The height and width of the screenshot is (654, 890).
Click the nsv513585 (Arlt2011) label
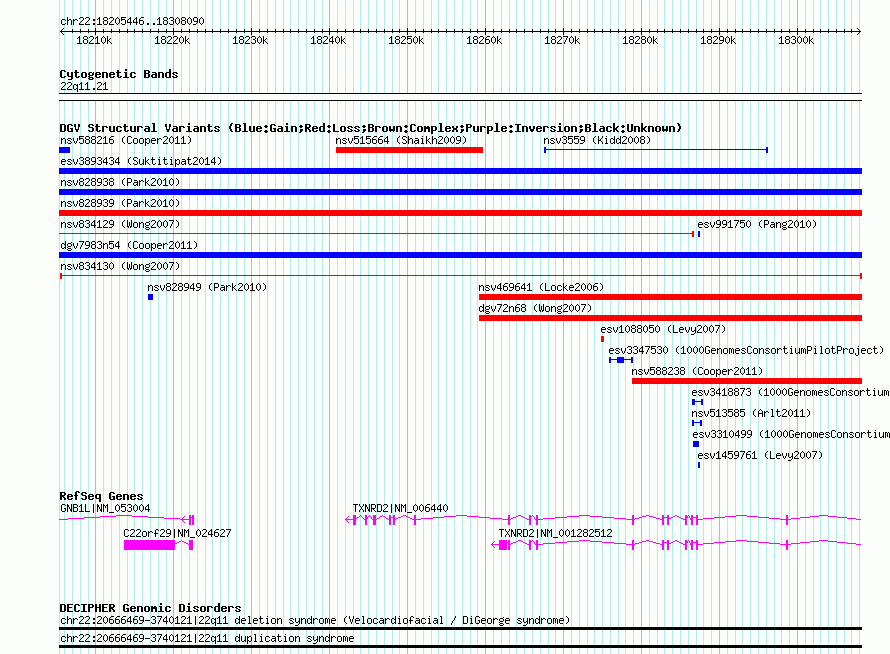pos(751,413)
